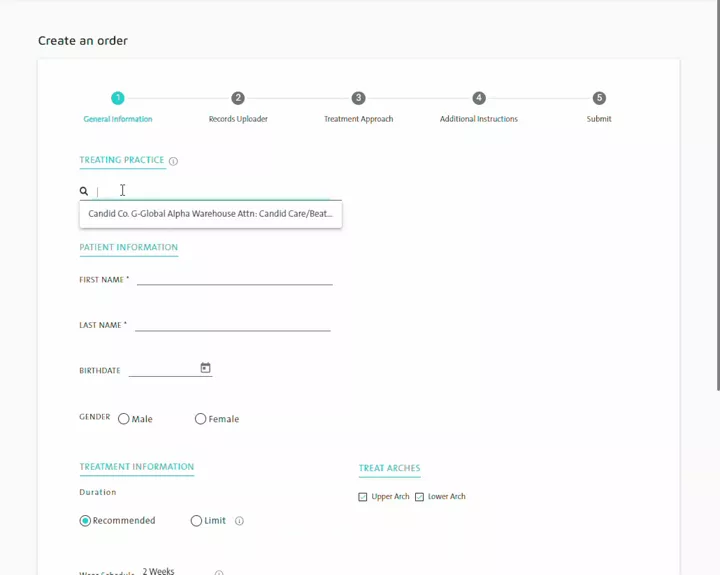The height and width of the screenshot is (575, 720).
Task: Click step 3 circle icon
Action: pos(358,98)
